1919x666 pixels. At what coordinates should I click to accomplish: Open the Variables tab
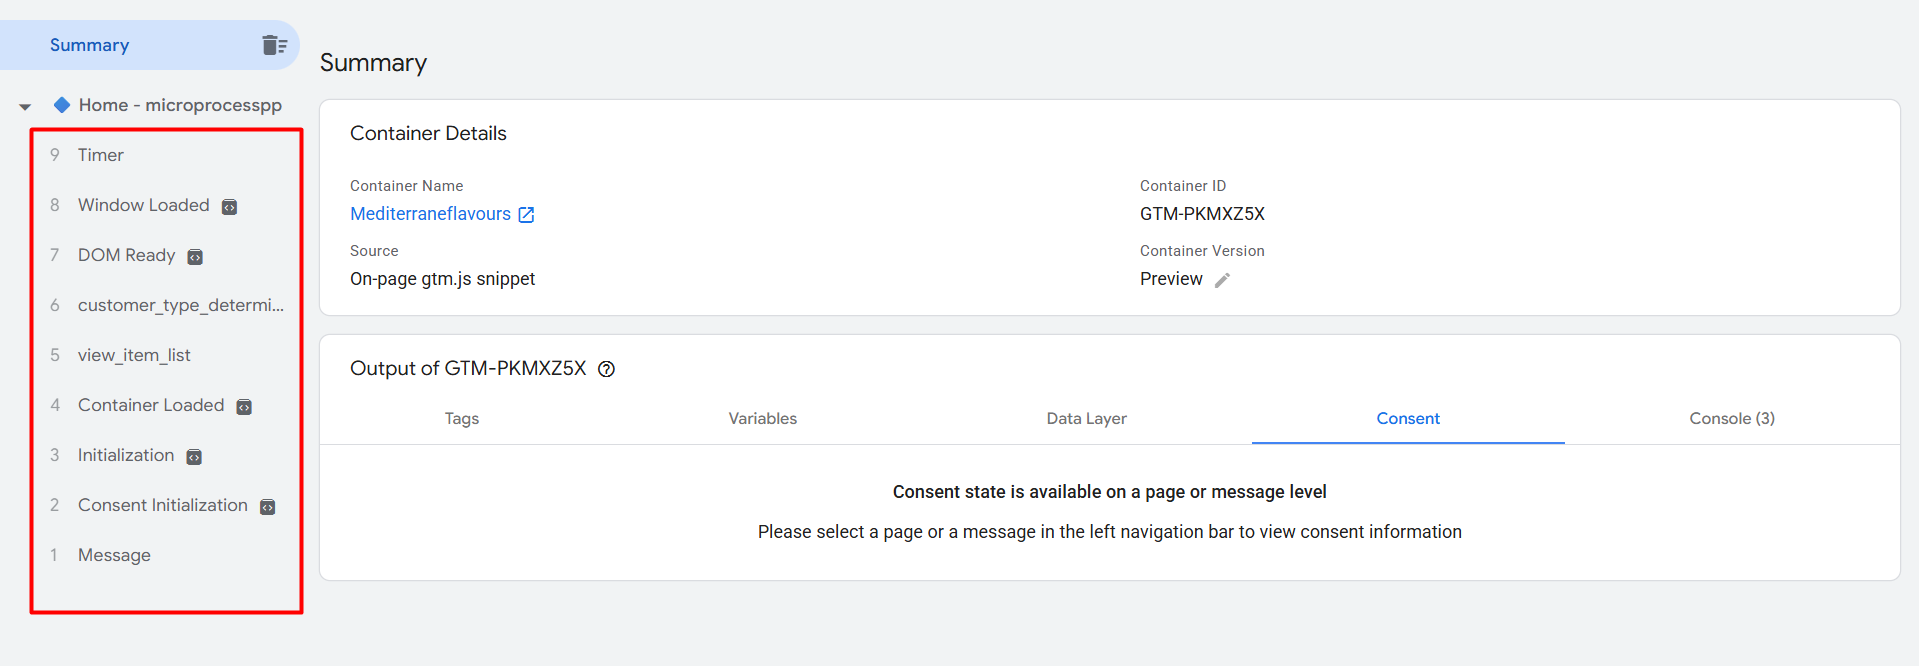tap(762, 418)
